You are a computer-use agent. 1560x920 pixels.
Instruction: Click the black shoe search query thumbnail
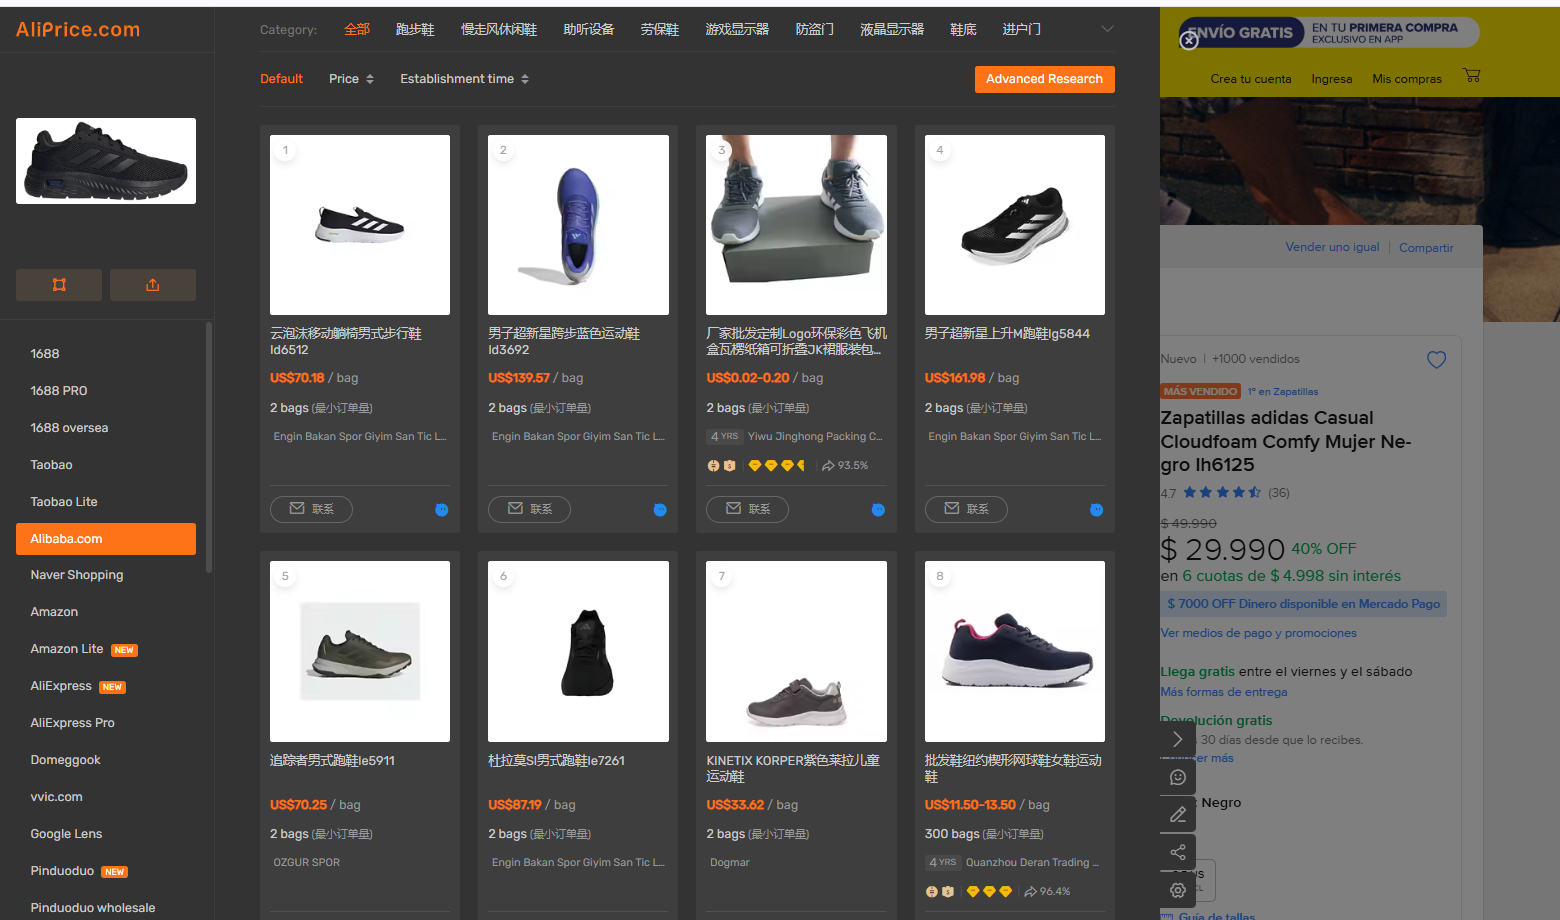coord(106,161)
